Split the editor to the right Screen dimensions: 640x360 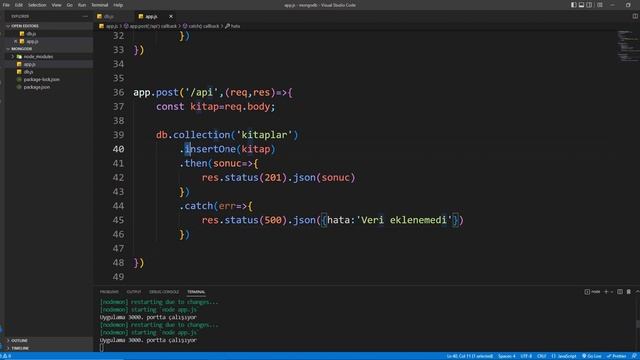pos(635,16)
